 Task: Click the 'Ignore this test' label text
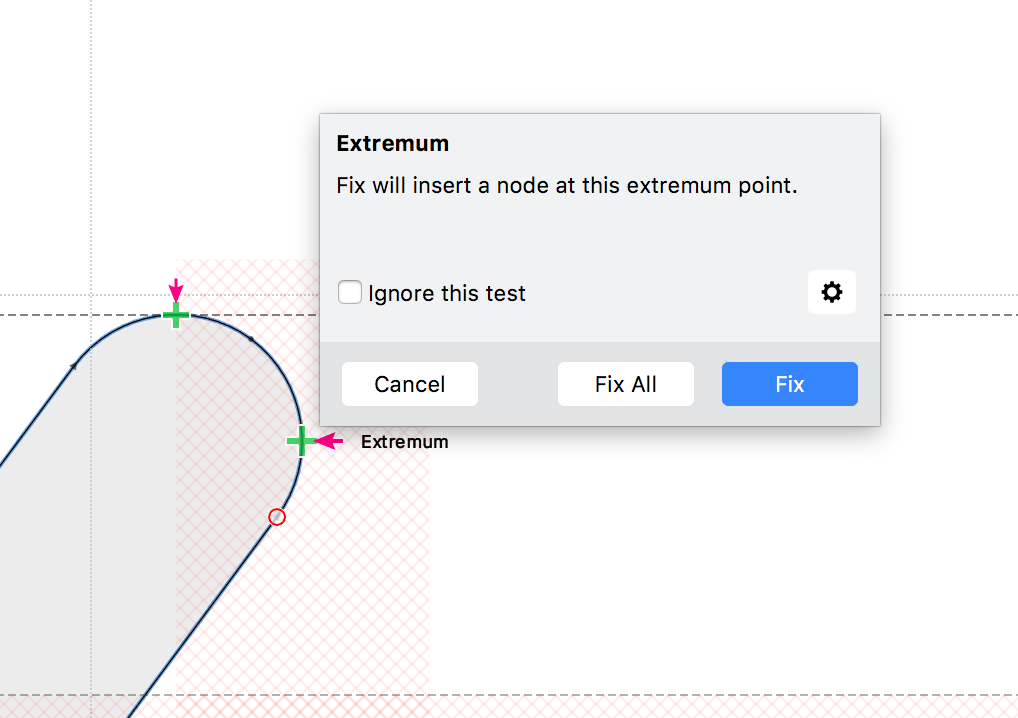pyautogui.click(x=447, y=294)
